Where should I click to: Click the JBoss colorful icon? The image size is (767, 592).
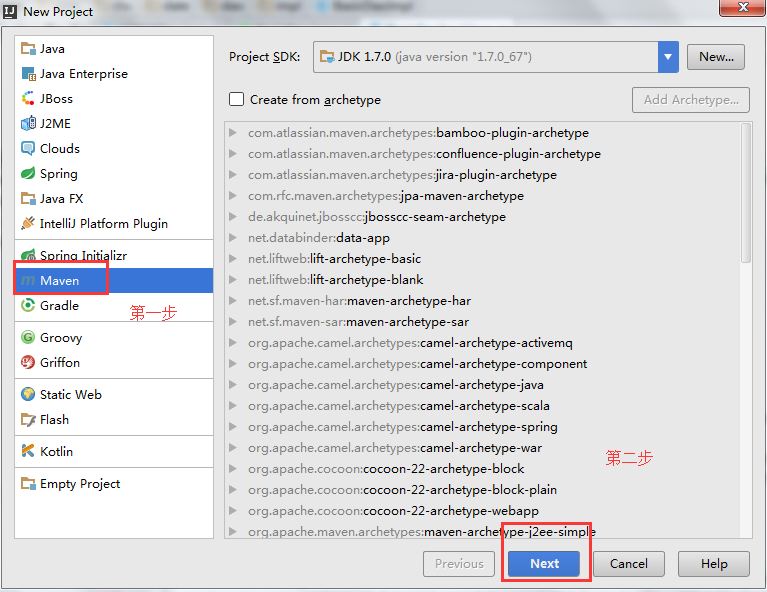(28, 98)
